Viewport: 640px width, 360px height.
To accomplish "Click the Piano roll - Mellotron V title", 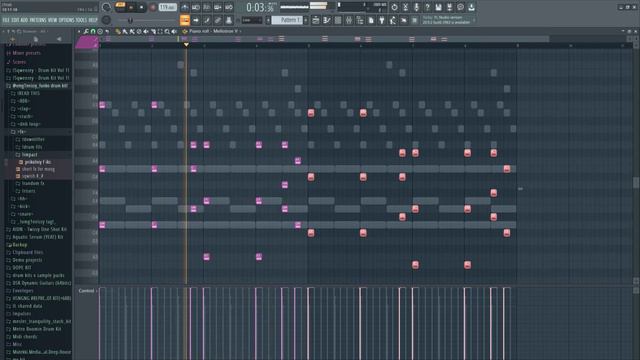I will click(x=213, y=31).
